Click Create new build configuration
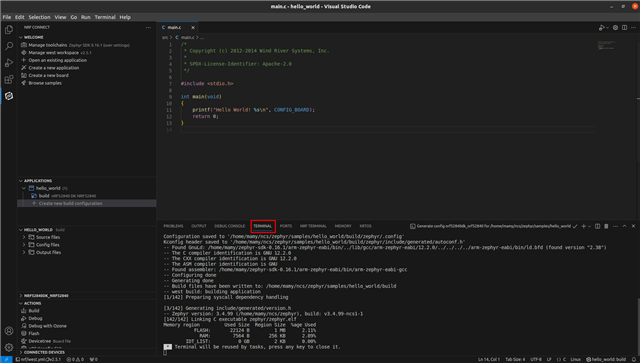Screen dimensions: 640x363 (87, 203)
